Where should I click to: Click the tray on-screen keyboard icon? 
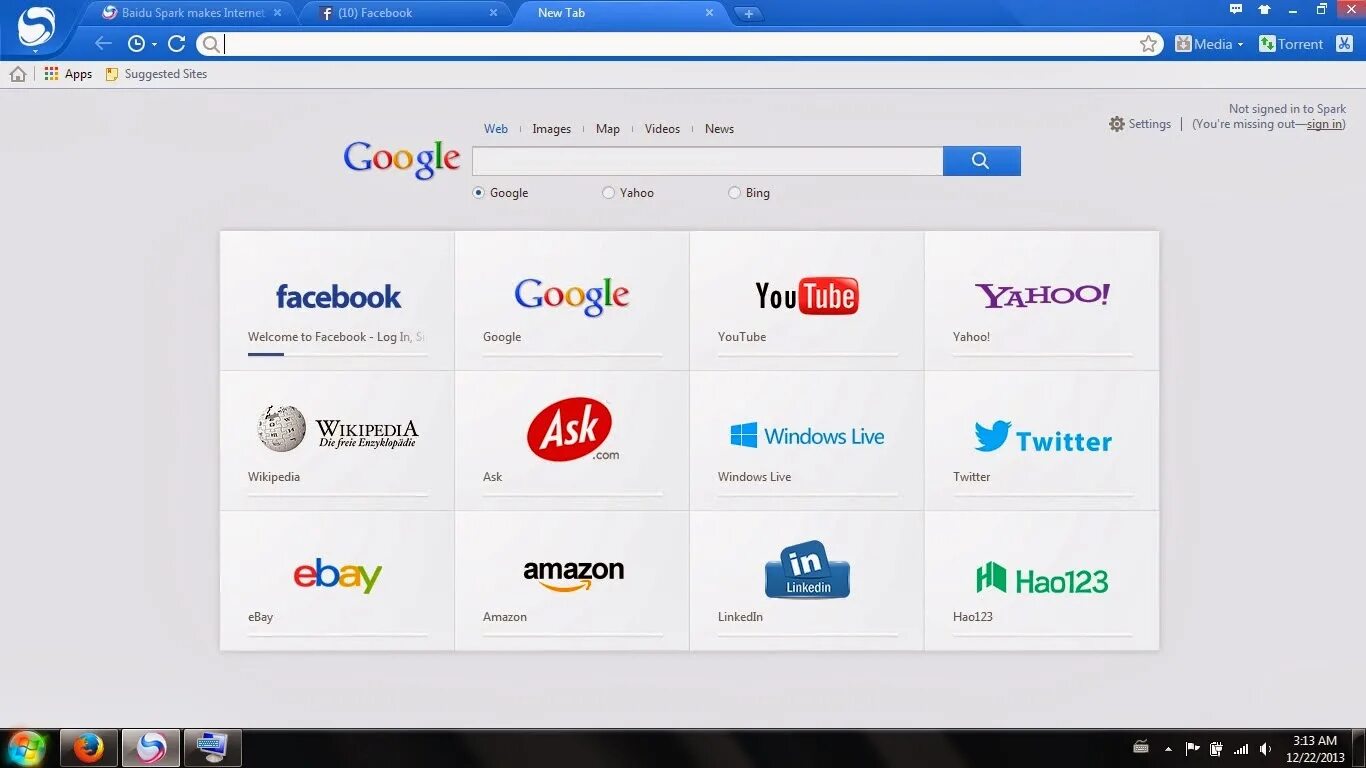pyautogui.click(x=1141, y=748)
